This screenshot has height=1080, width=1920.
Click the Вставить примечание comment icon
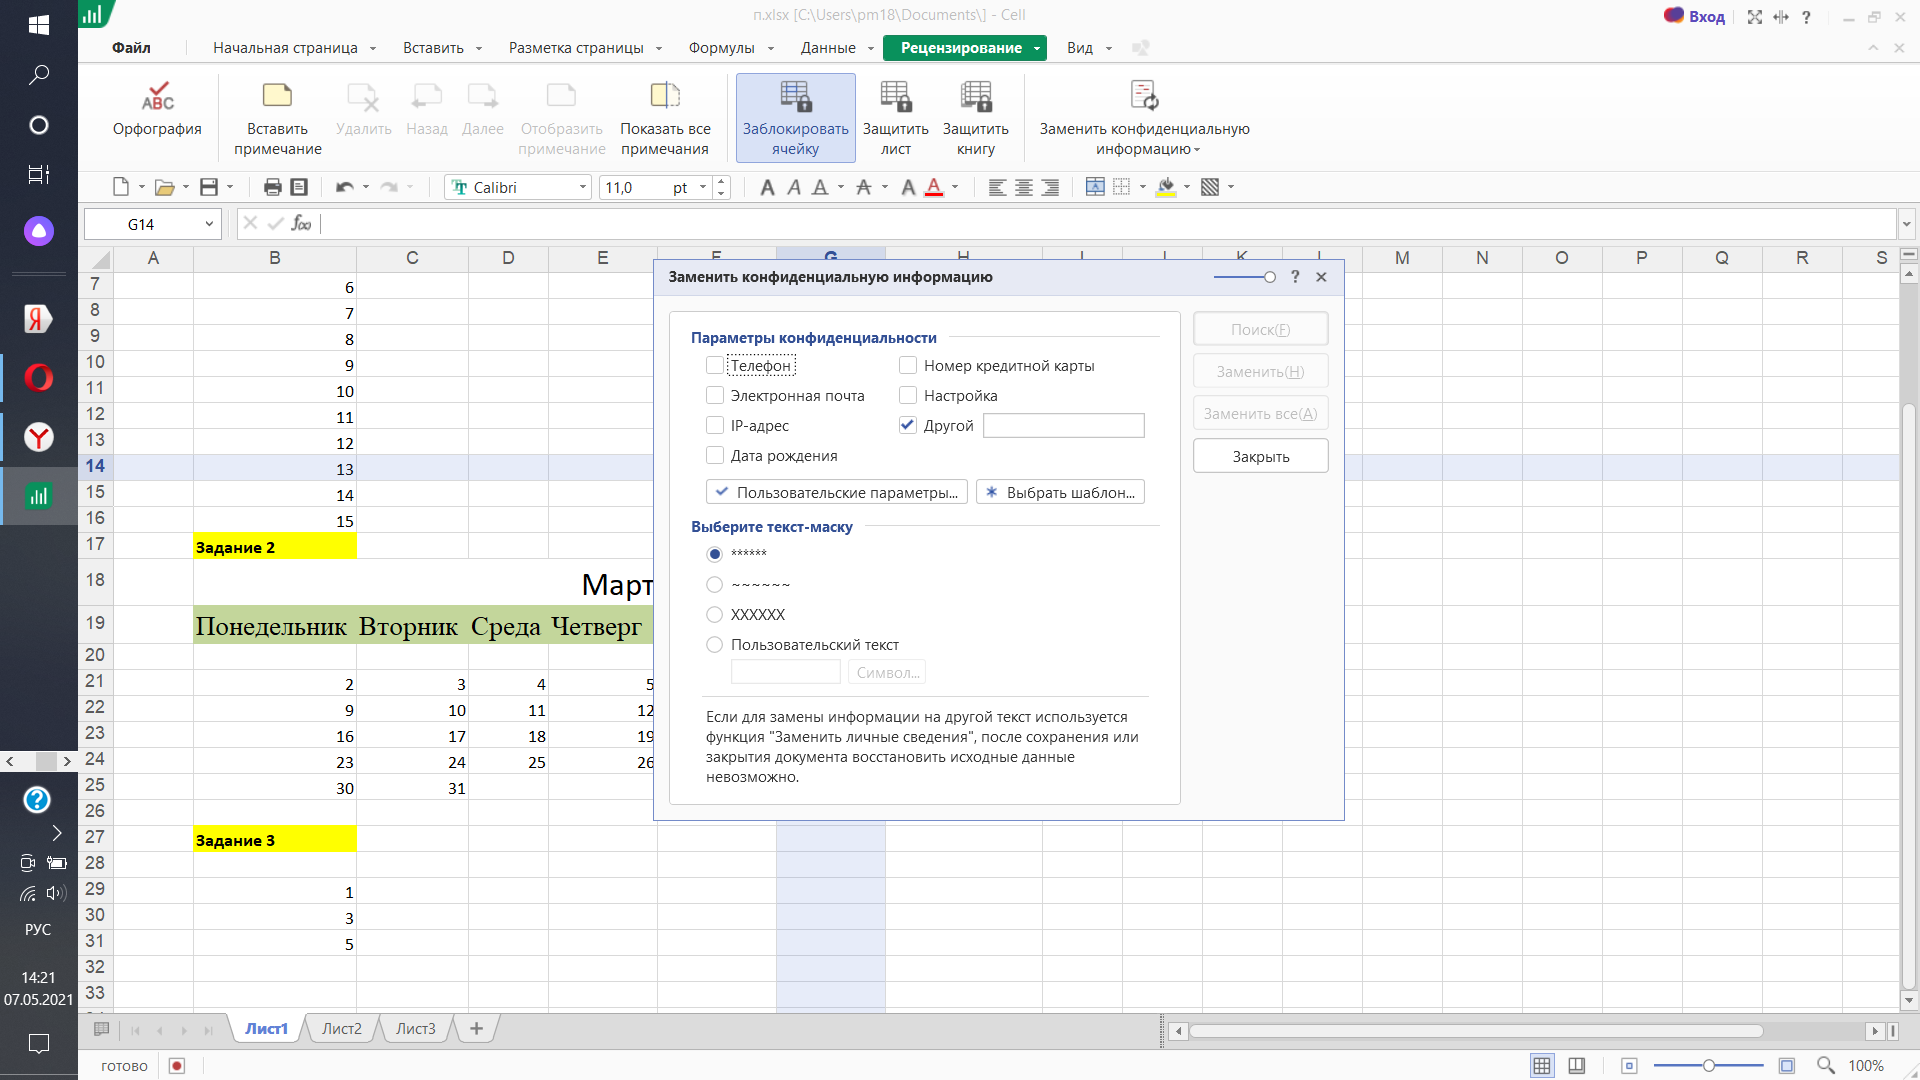coord(277,96)
